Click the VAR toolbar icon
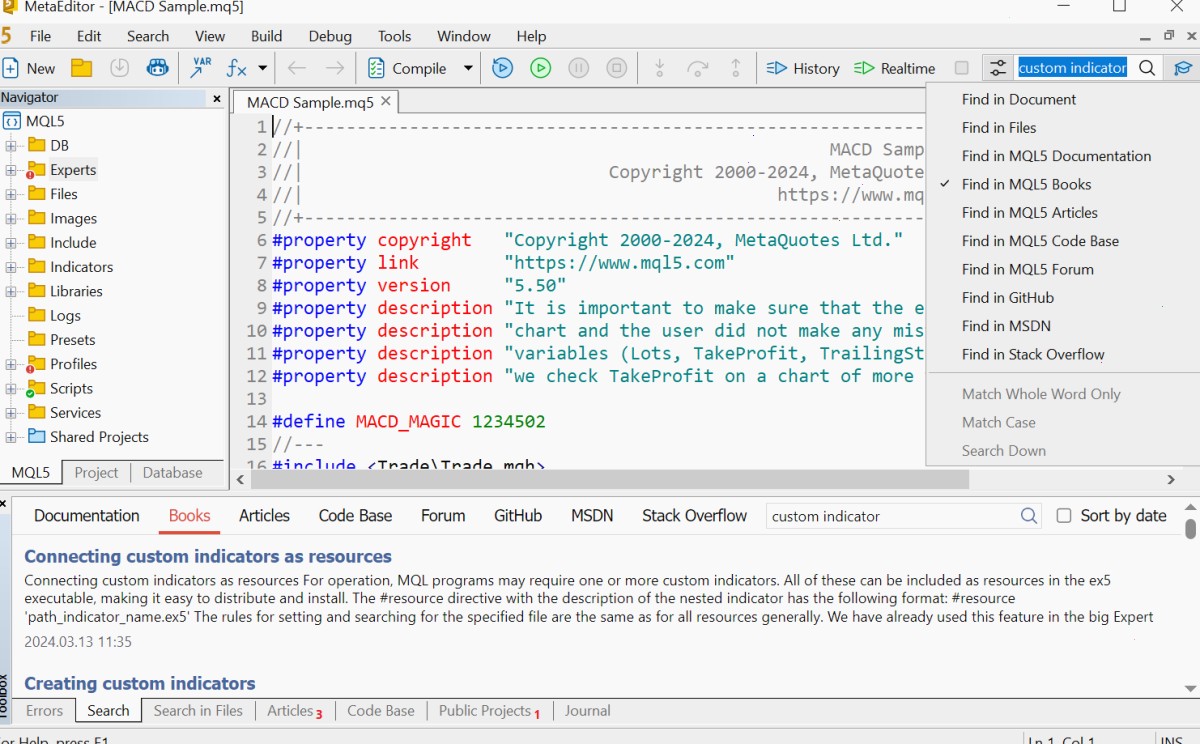The image size is (1200, 744). tap(200, 68)
